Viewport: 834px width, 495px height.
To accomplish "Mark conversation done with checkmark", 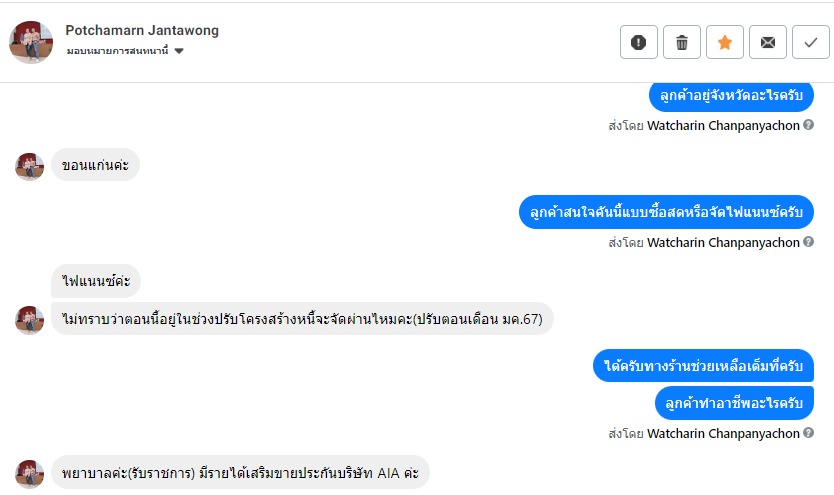I will tap(810, 42).
